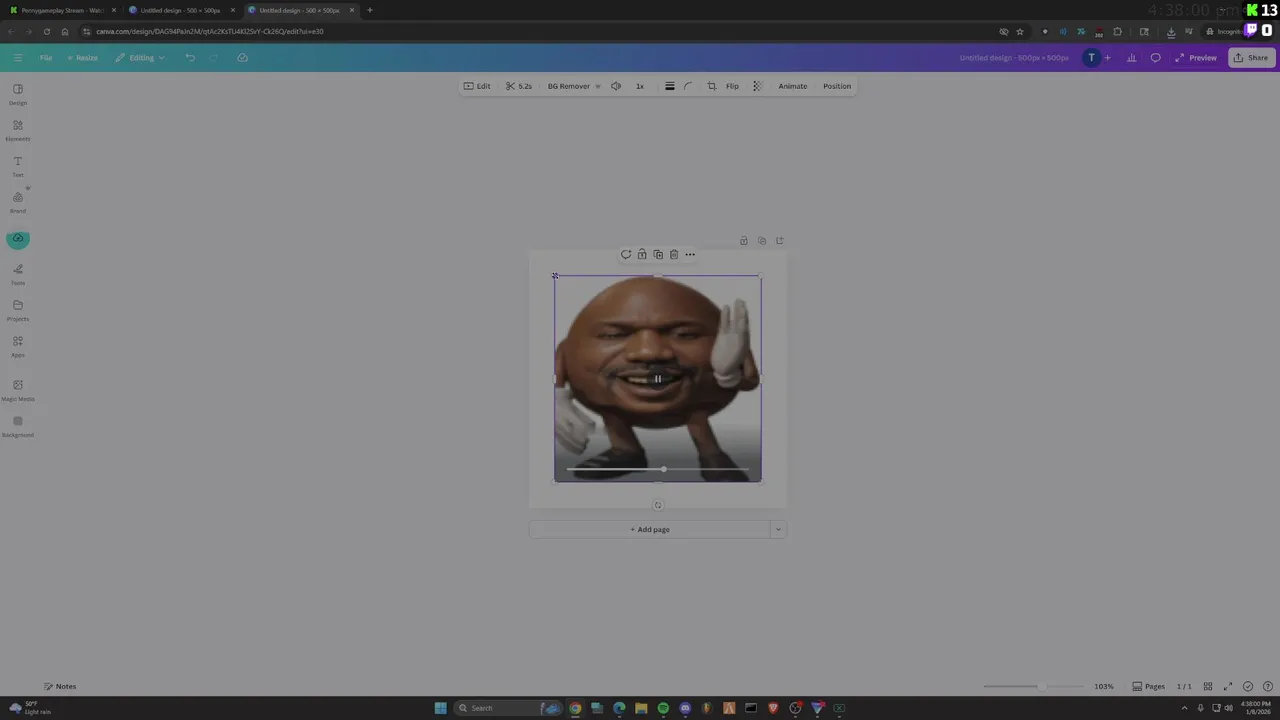This screenshot has width=1280, height=720.
Task: Redo the last action
Action: click(214, 58)
